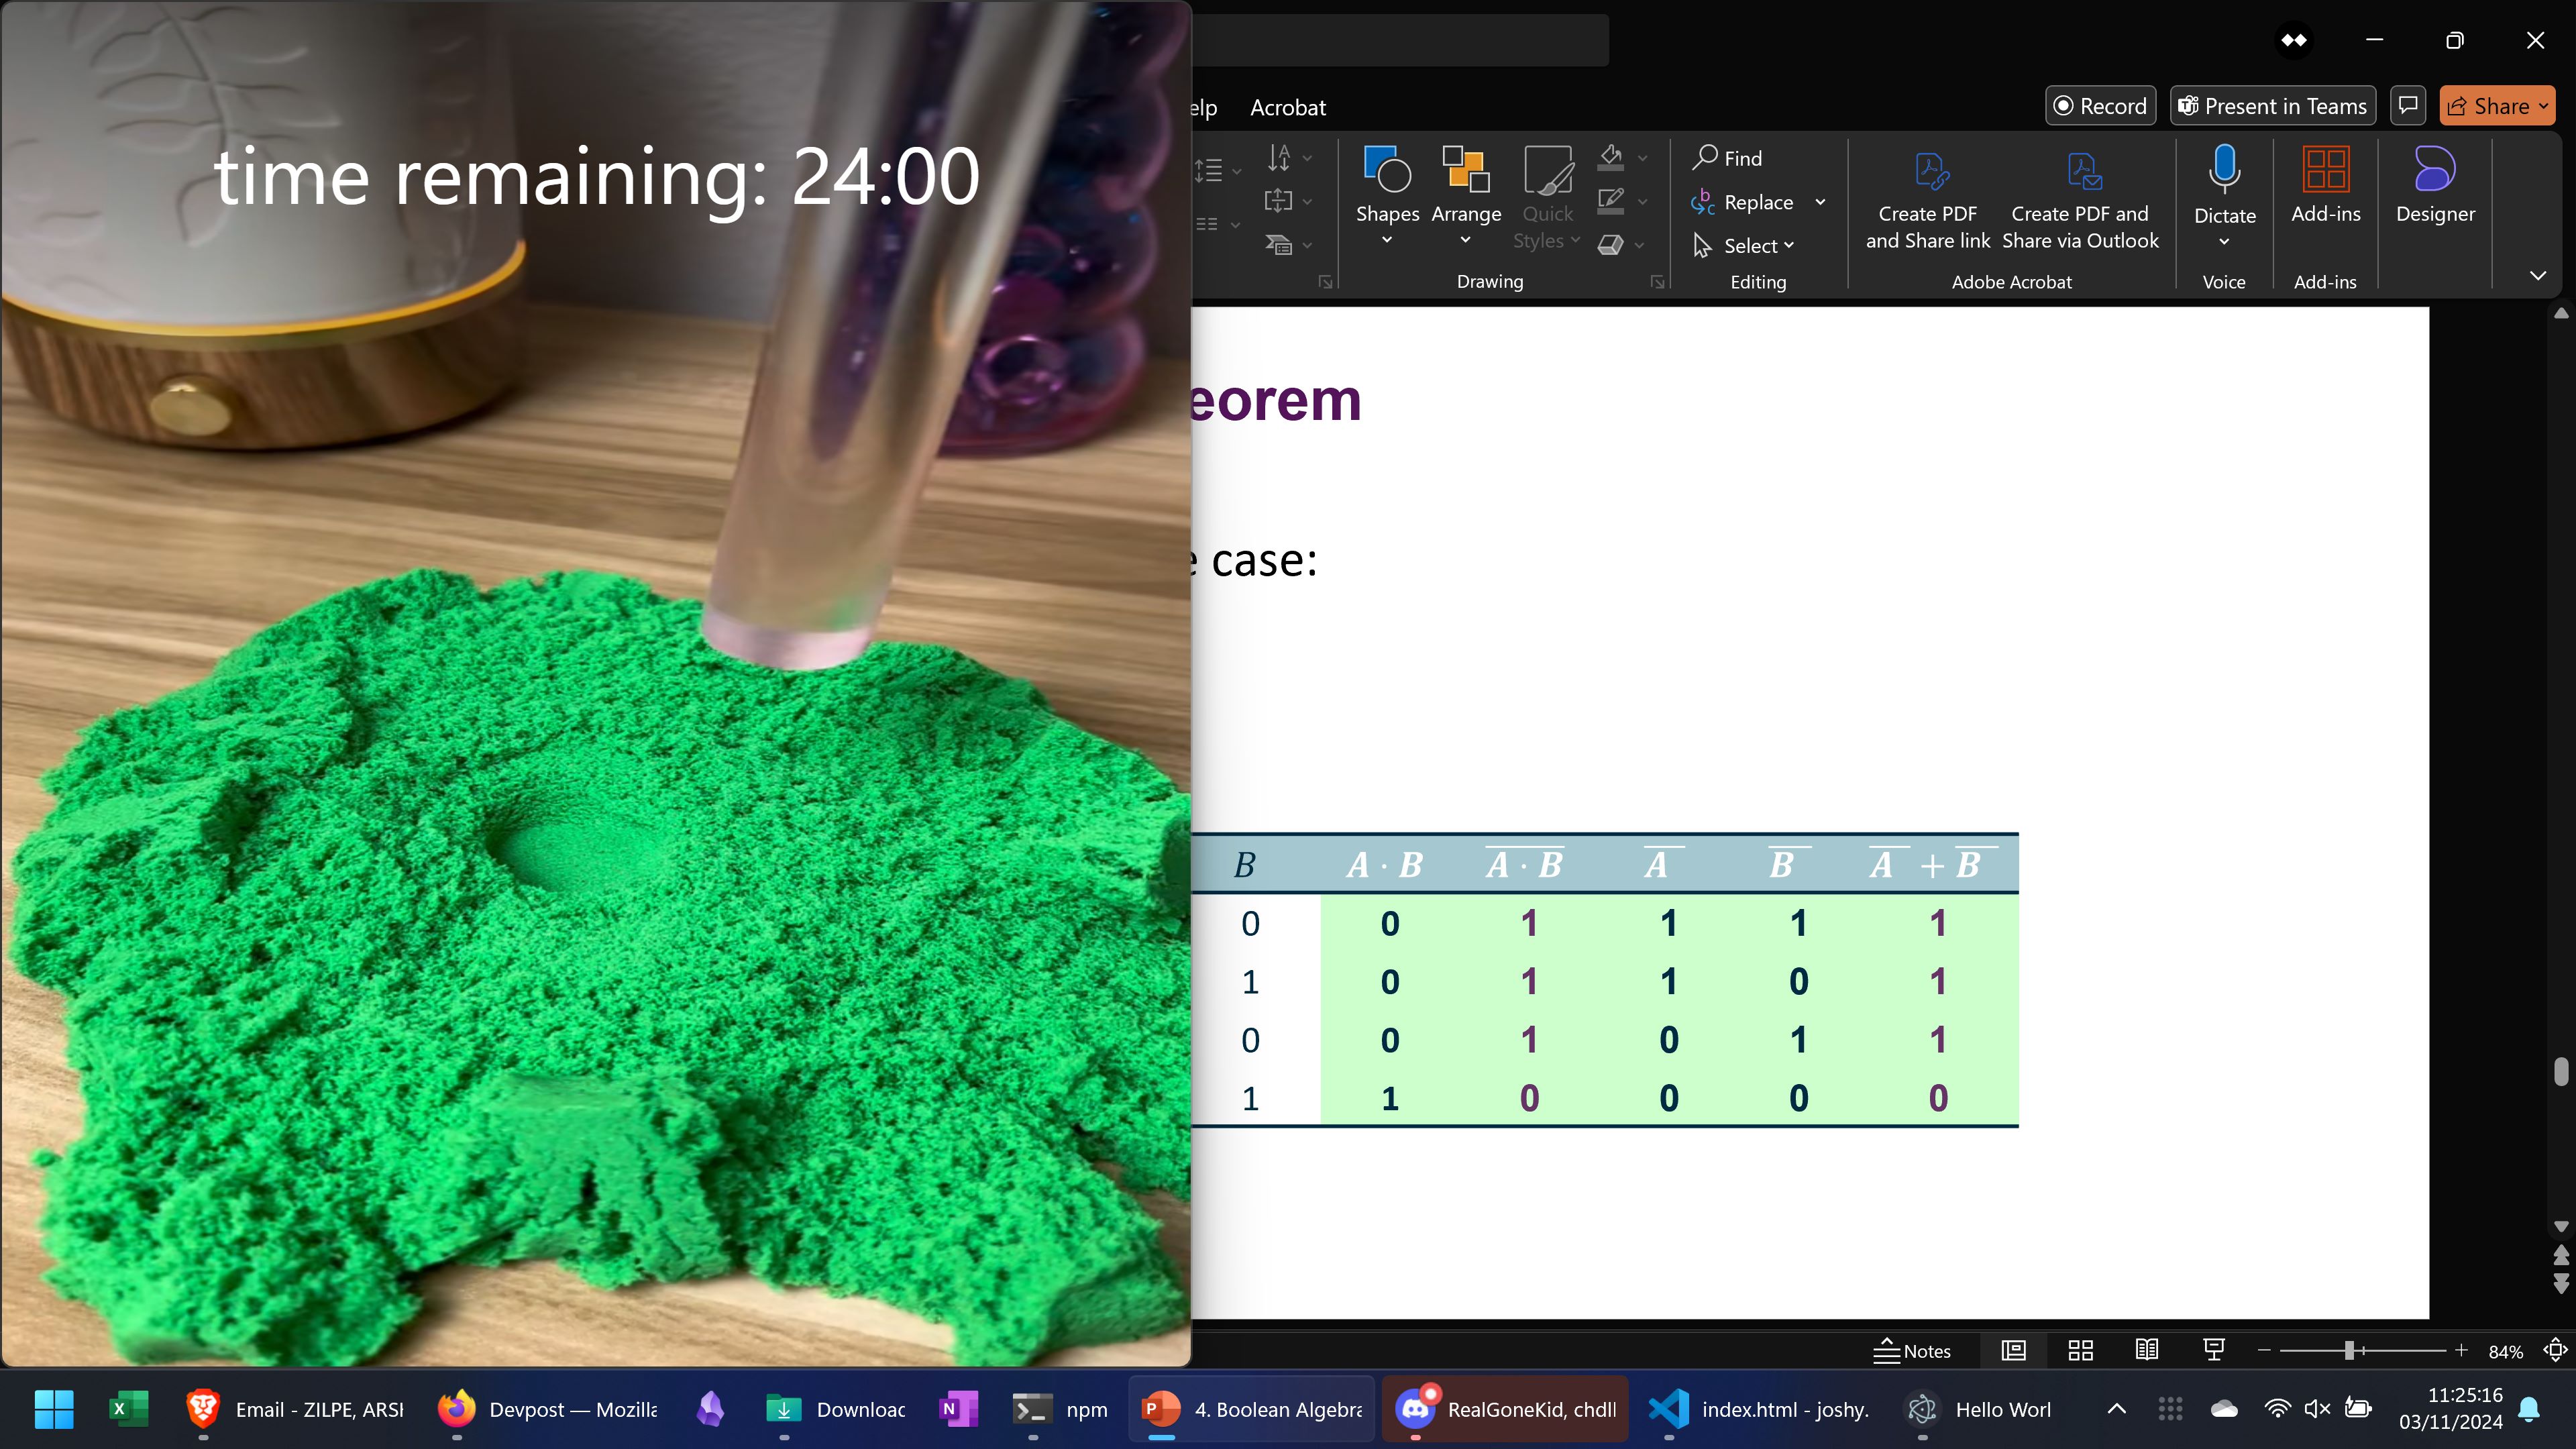Screen dimensions: 2576x1449
Task: Select Normal view in status bar
Action: pos(2014,1351)
